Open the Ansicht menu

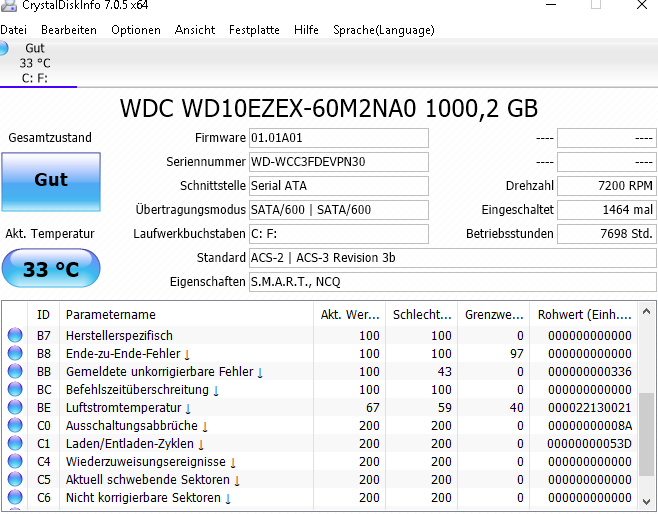point(195,30)
